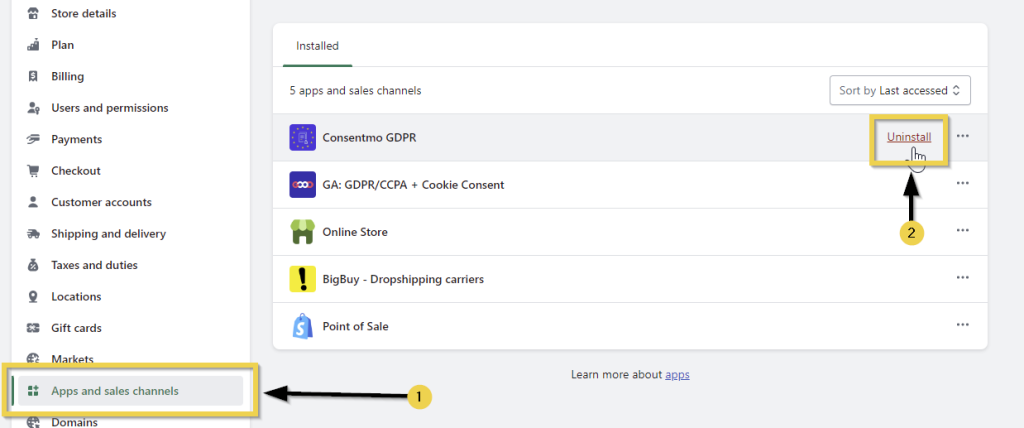Go to Users and permissions settings

point(109,108)
